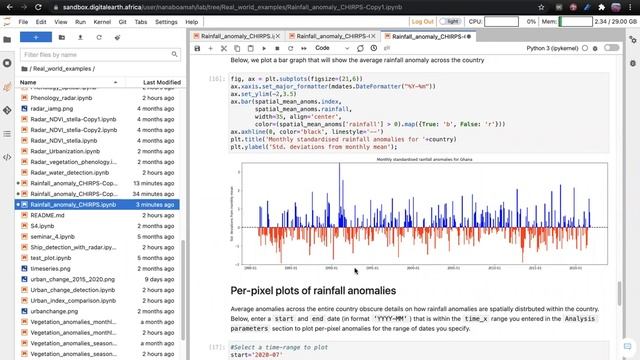Close the first Rainfall_anomaly_CHIRPS tab
The width and height of the screenshot is (640, 360).
pos(278,36)
